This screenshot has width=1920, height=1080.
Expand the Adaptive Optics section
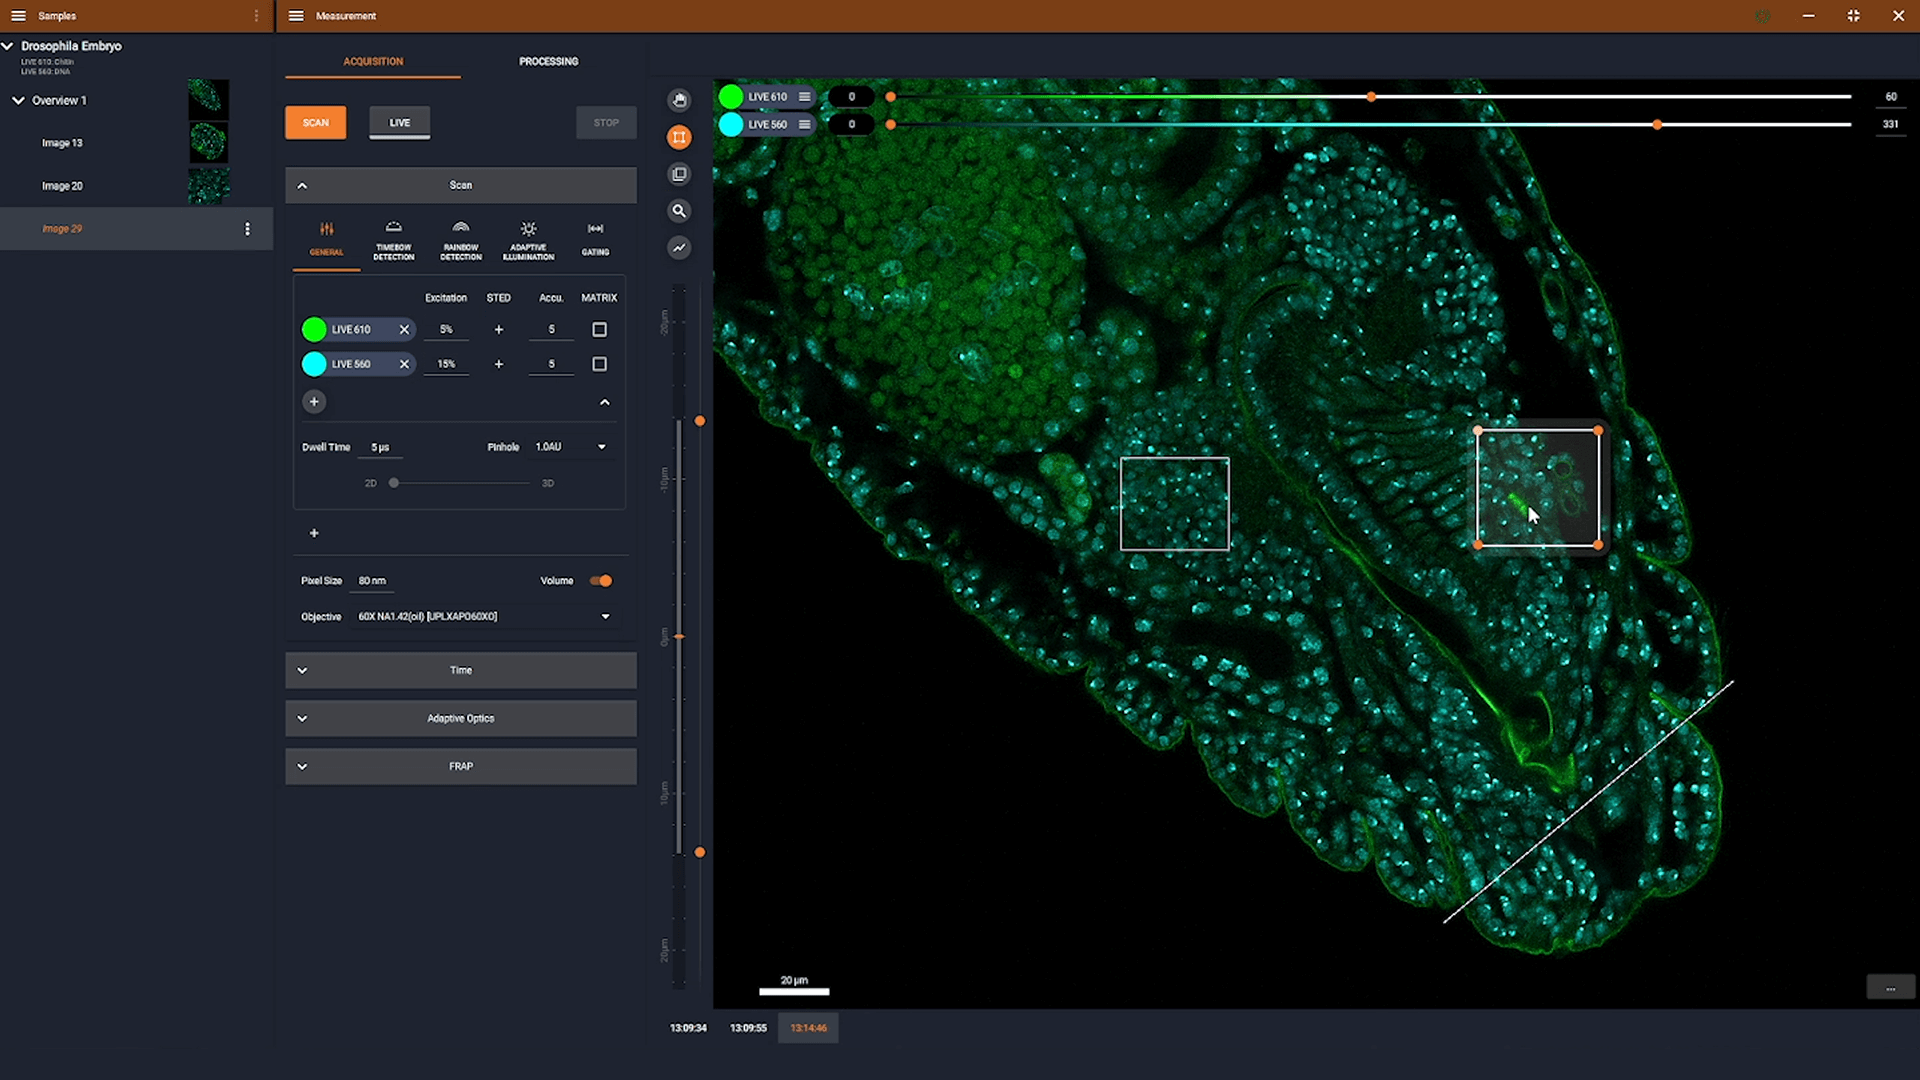[459, 718]
